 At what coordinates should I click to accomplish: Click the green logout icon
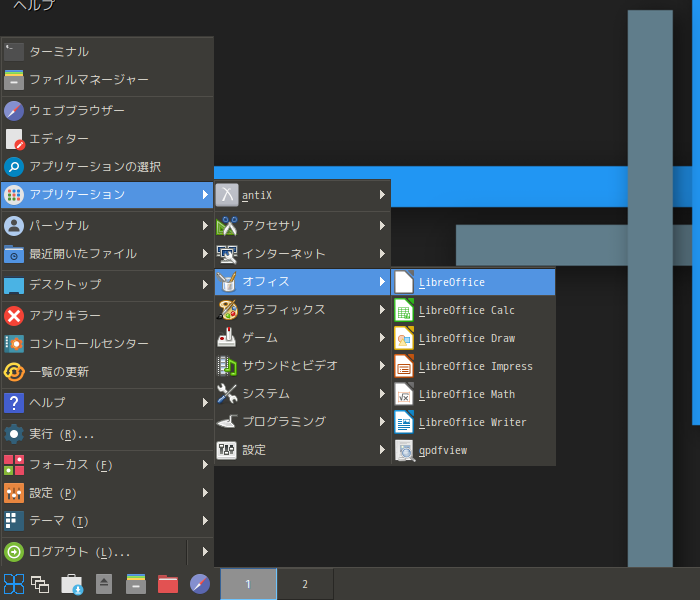(x=14, y=552)
